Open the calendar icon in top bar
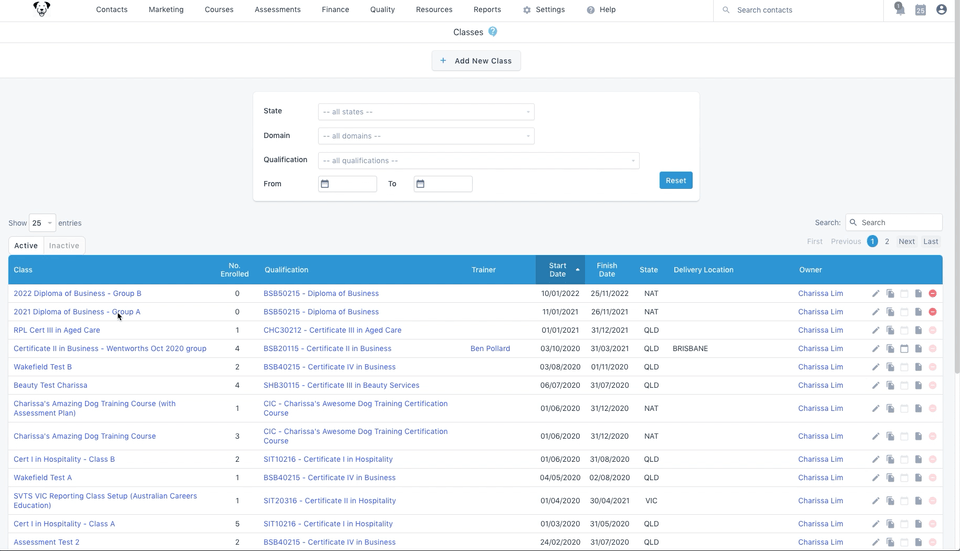 click(920, 10)
